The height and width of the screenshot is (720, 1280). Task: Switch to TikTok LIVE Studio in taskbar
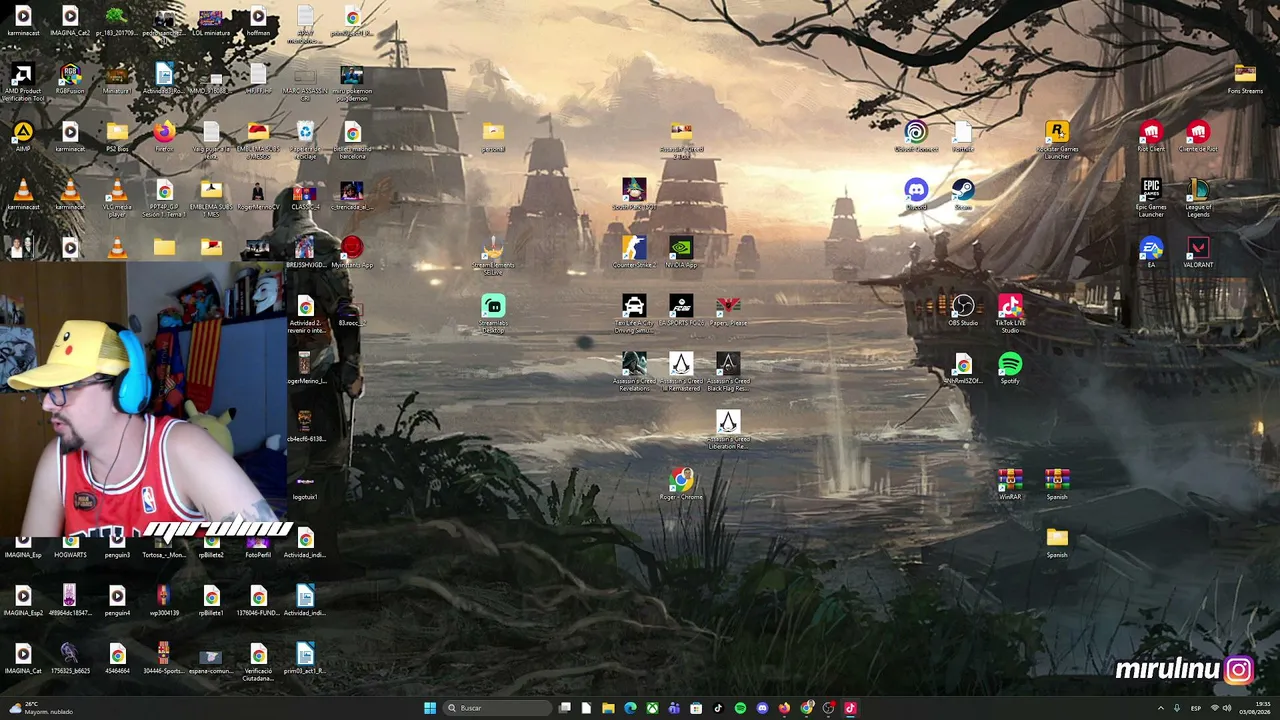click(x=850, y=708)
